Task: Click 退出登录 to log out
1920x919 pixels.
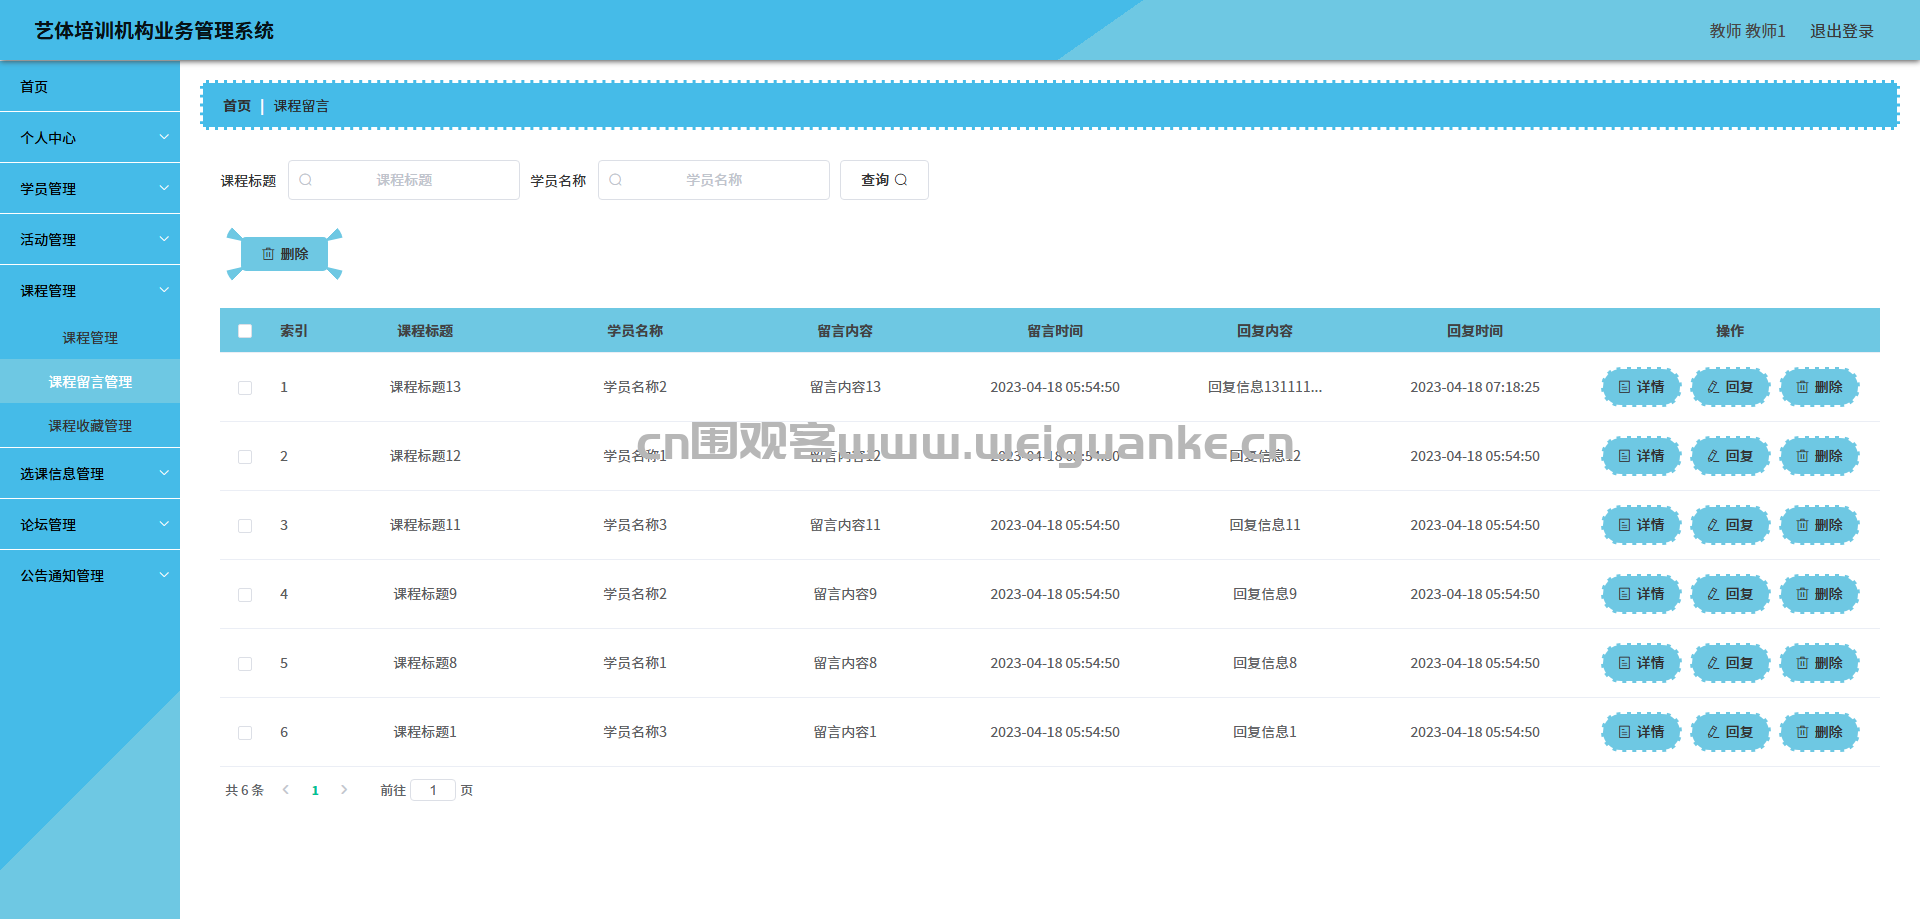Action: (1842, 31)
